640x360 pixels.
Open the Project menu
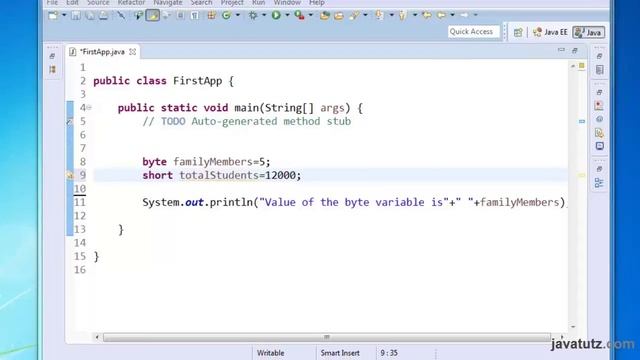coord(232,3)
